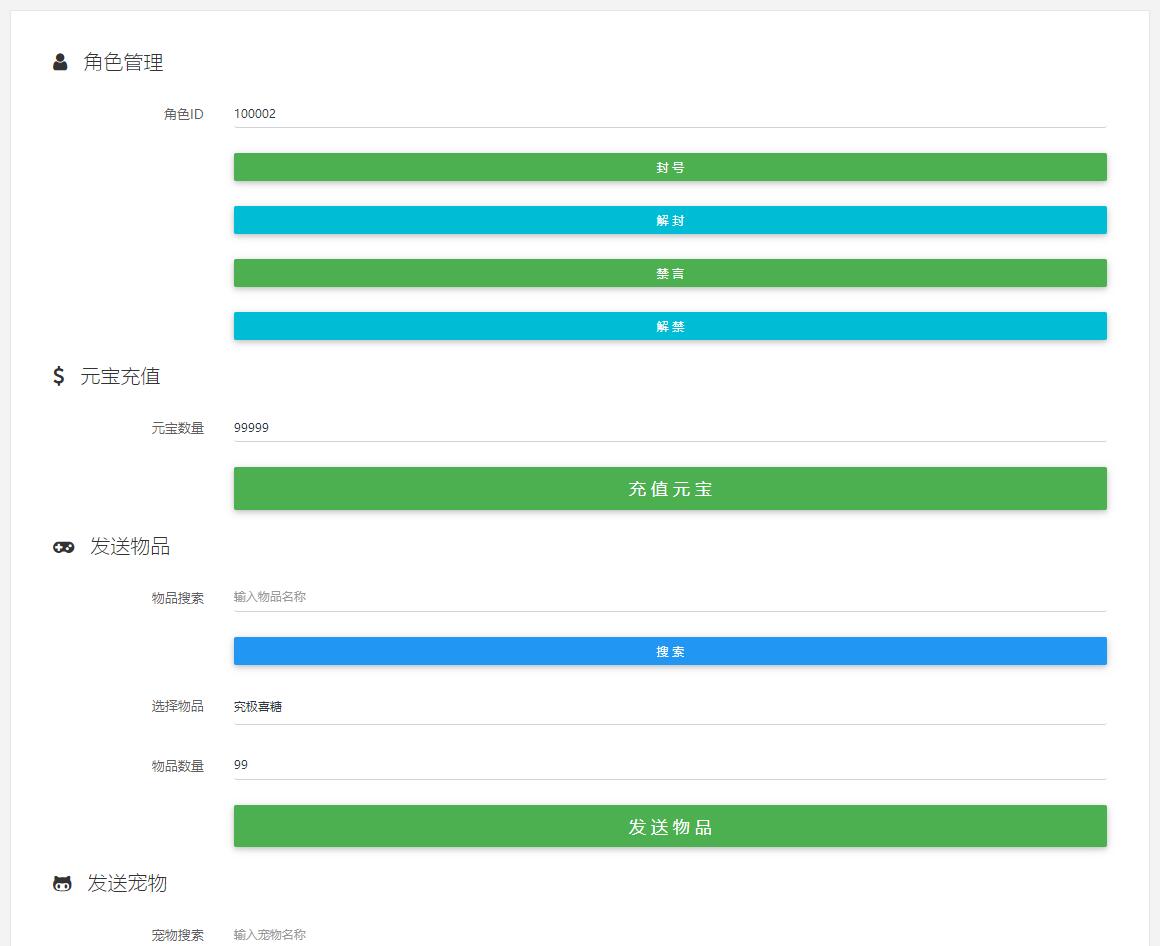Click the 角色管理 section heading
Viewport: 1160px width, 946px height.
click(x=124, y=62)
